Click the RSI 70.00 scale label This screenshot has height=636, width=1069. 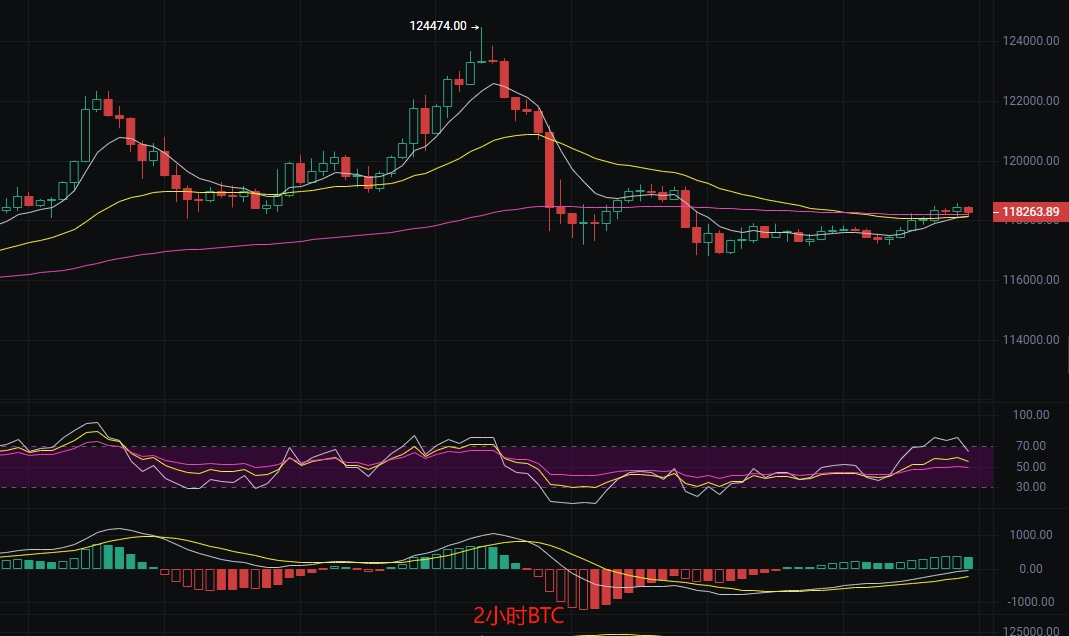point(1031,446)
